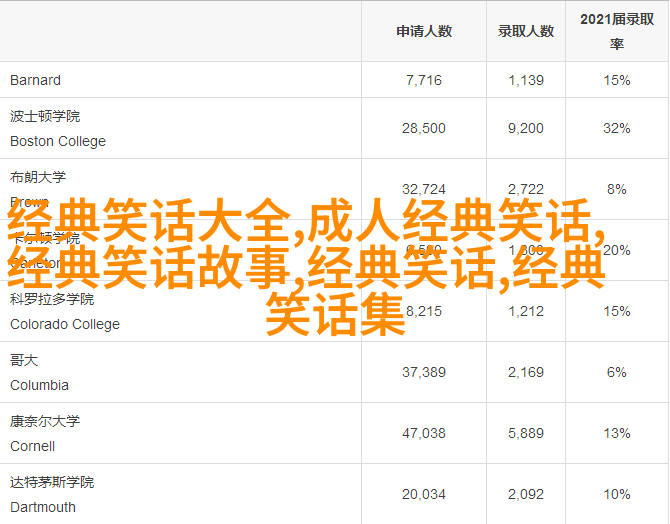
Task: Click the 申请人数 column header
Action: [423, 31]
